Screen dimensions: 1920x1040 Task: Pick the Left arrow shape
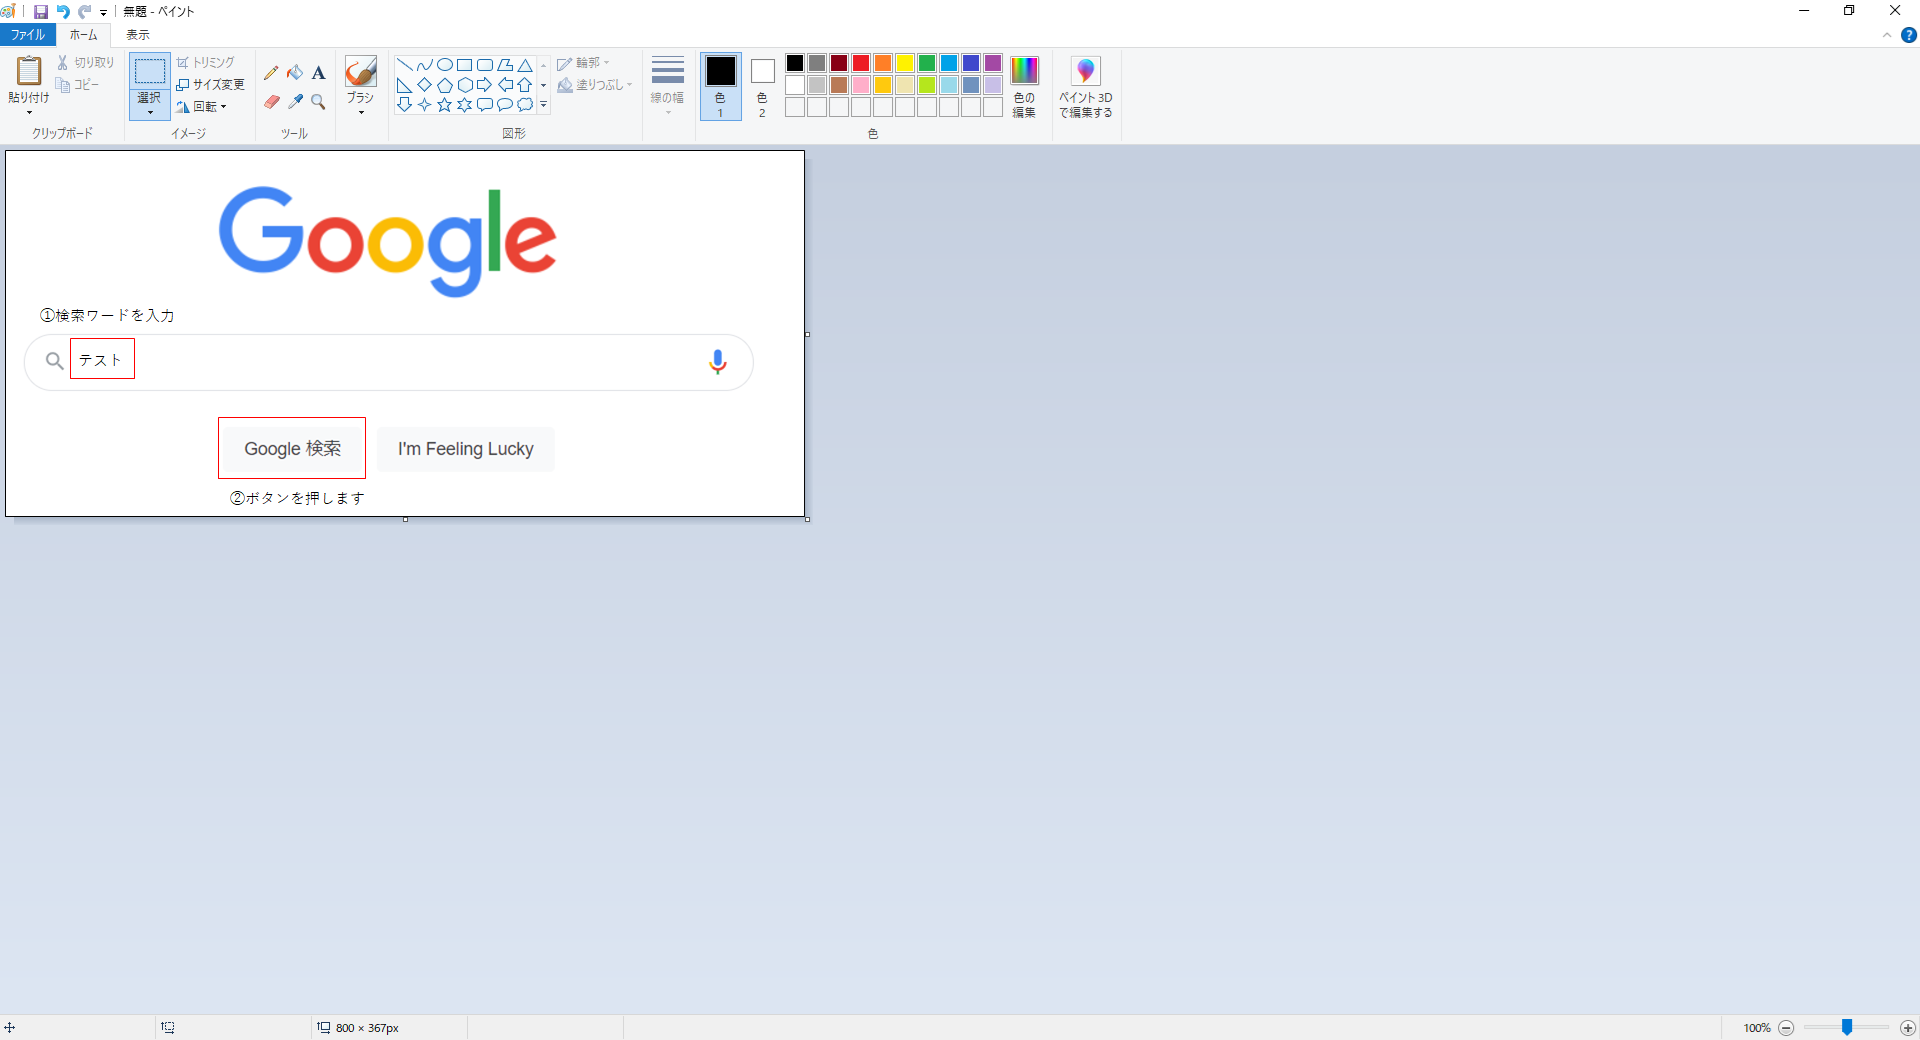(x=505, y=85)
